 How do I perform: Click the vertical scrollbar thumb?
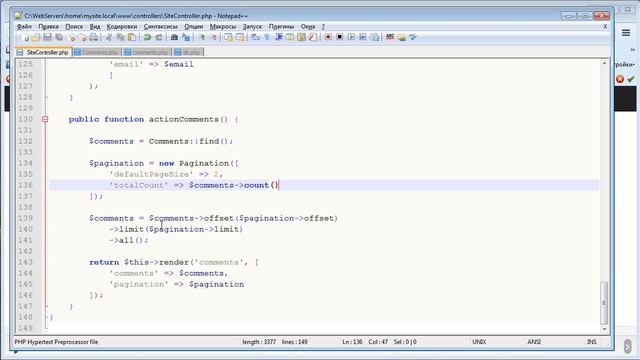[604, 302]
